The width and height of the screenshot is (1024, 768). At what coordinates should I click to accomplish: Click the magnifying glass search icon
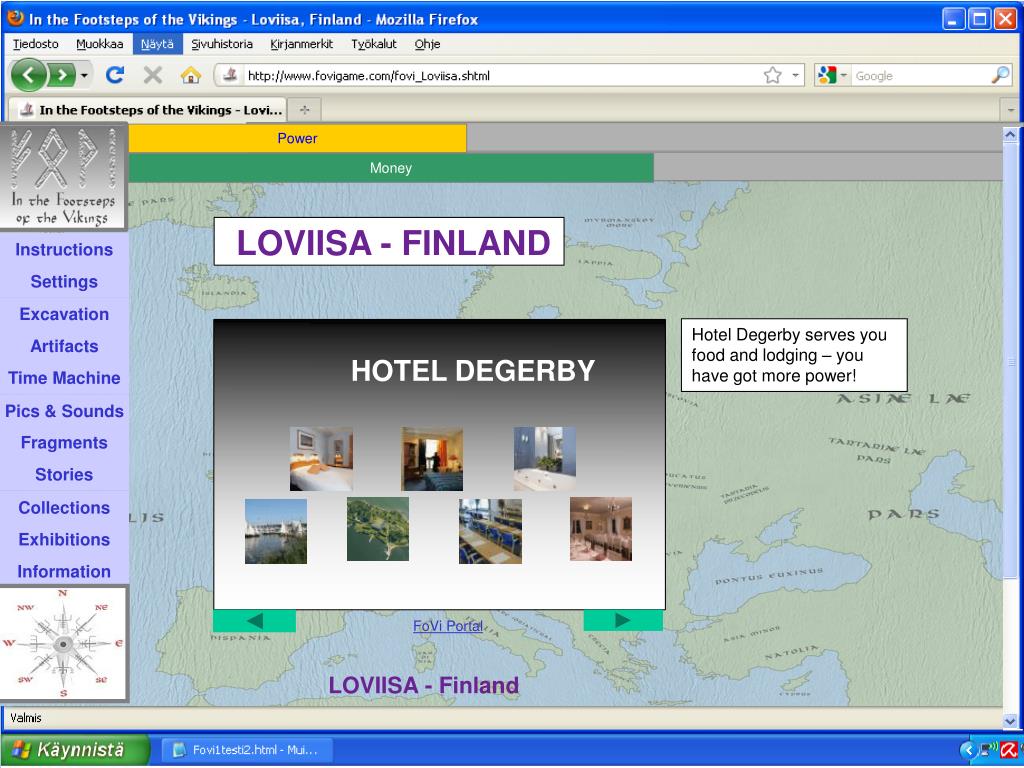1000,75
